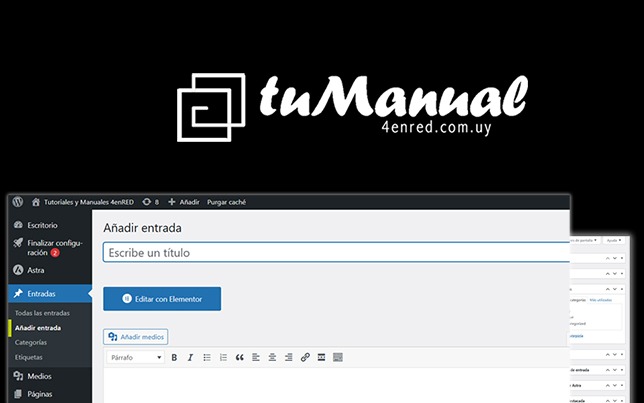Insert or edit a link

coord(305,357)
